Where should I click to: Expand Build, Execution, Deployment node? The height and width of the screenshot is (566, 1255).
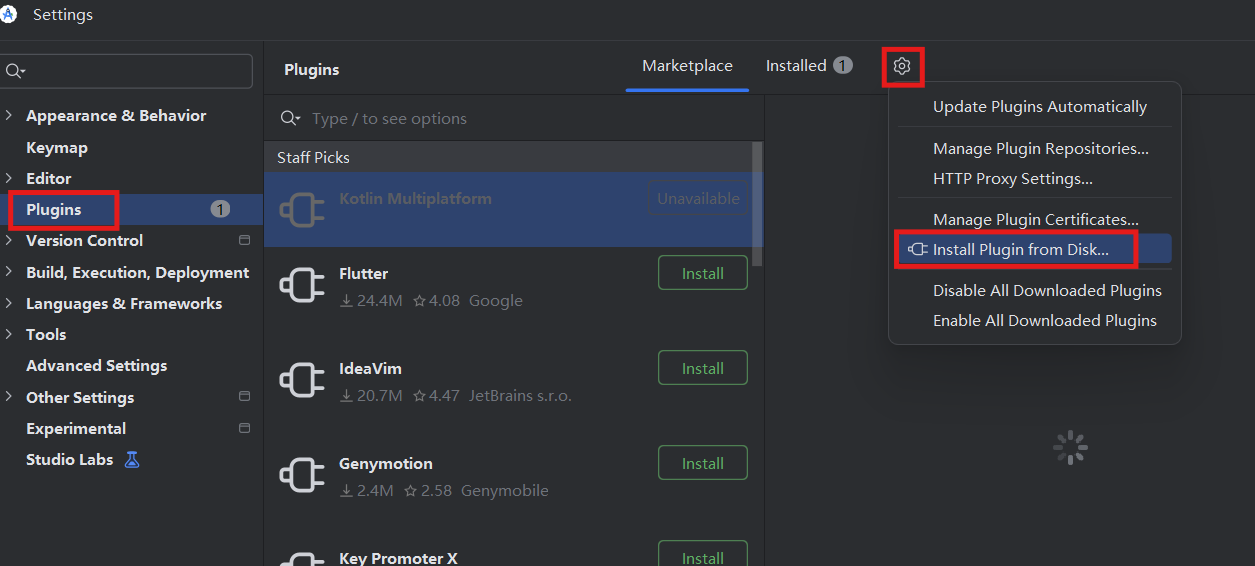pyautogui.click(x=9, y=272)
